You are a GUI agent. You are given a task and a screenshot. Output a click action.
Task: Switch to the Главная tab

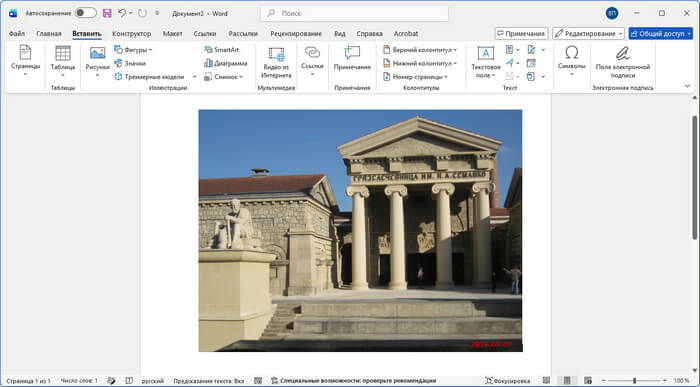pos(49,33)
